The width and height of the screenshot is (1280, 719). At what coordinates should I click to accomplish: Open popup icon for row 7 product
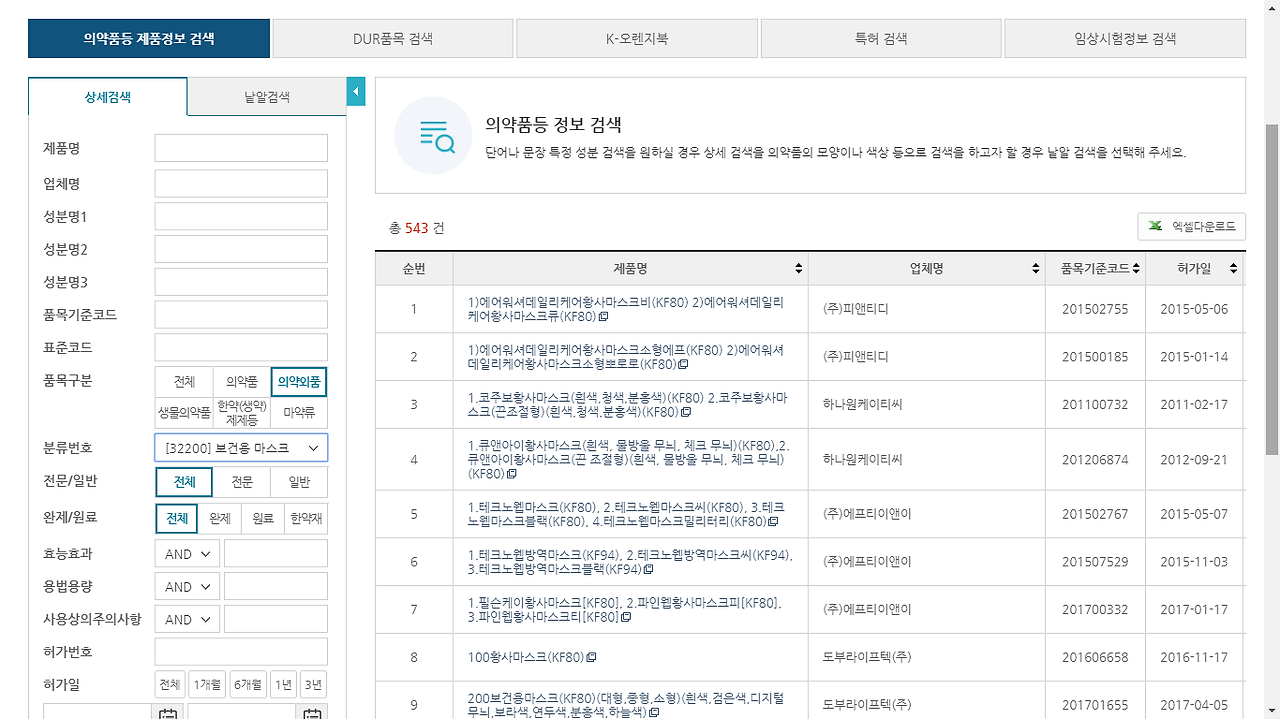point(626,617)
